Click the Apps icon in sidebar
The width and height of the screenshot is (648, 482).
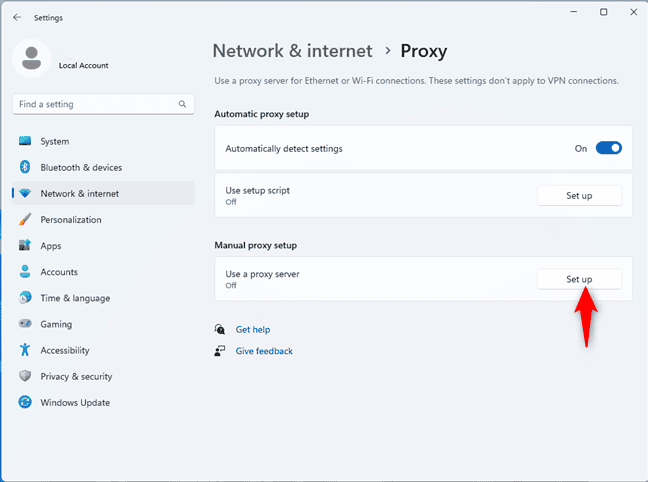(x=25, y=245)
